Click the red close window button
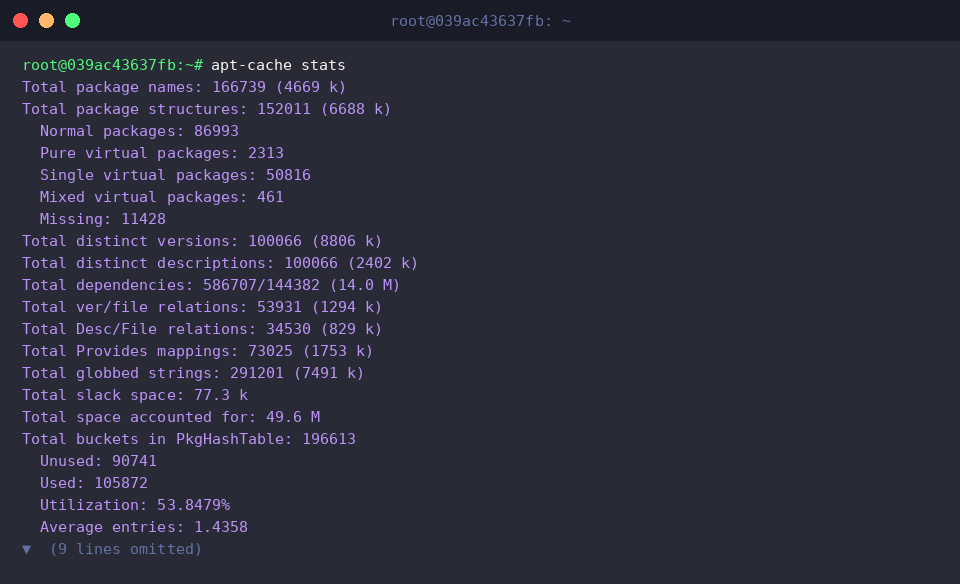 pyautogui.click(x=20, y=21)
